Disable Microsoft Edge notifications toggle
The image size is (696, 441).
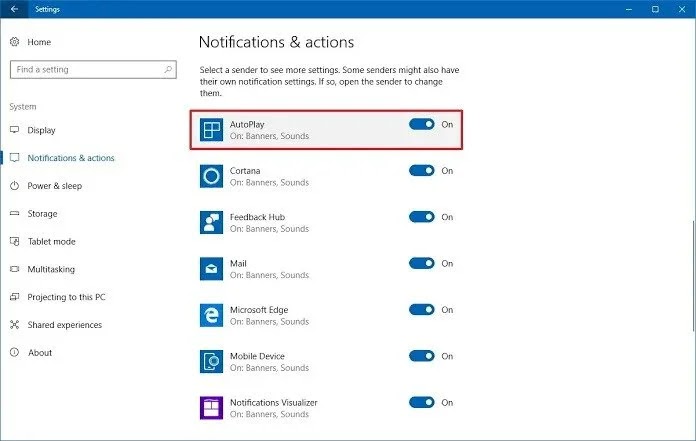pyautogui.click(x=422, y=310)
